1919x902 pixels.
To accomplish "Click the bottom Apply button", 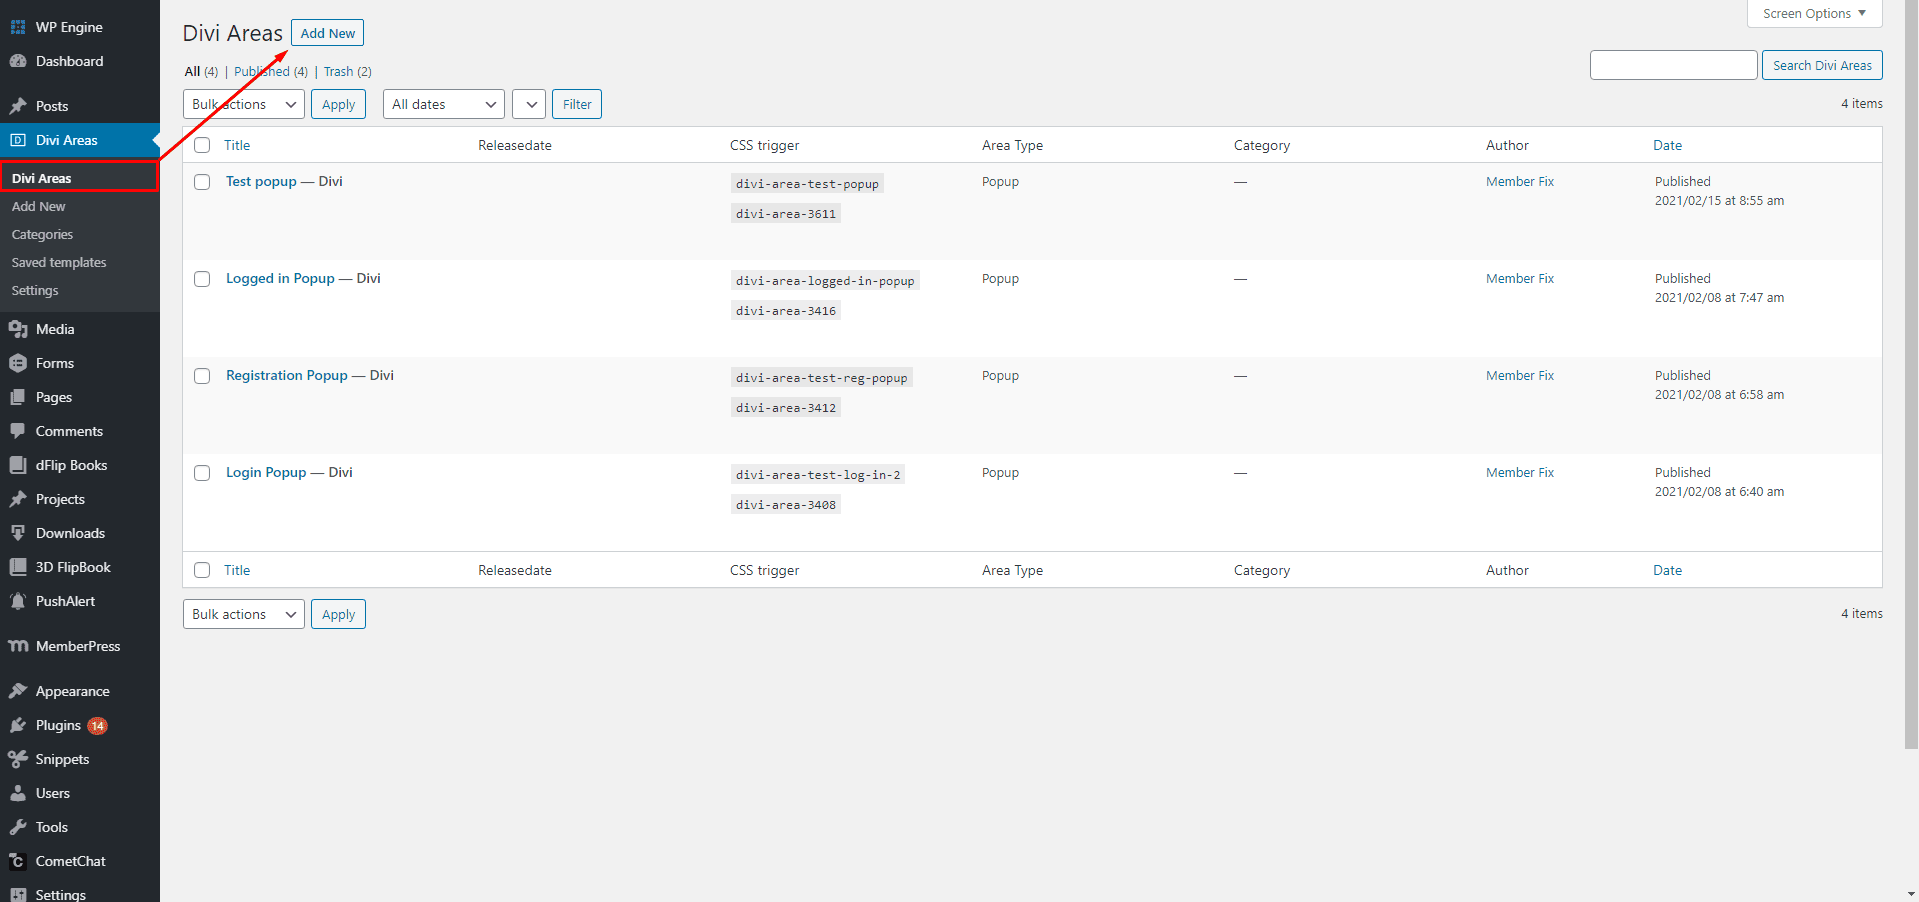I will click(x=338, y=614).
